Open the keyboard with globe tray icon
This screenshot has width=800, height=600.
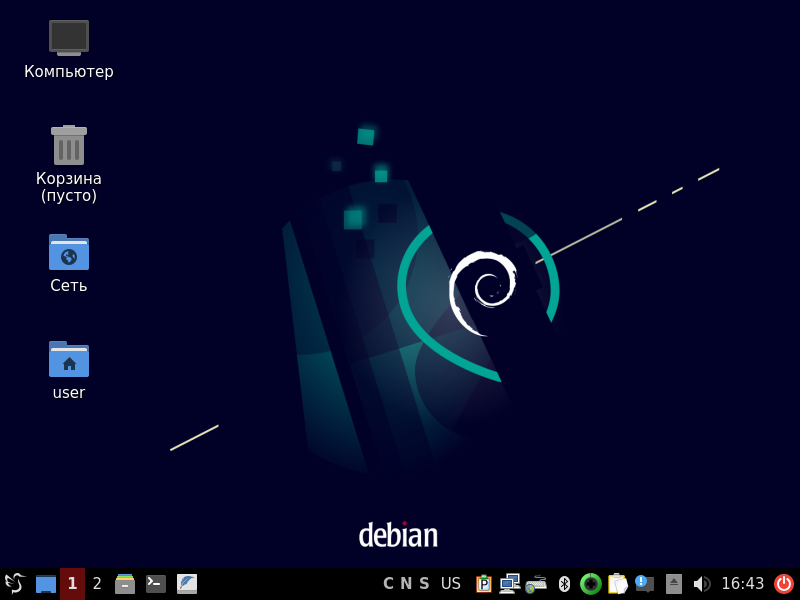[536, 584]
